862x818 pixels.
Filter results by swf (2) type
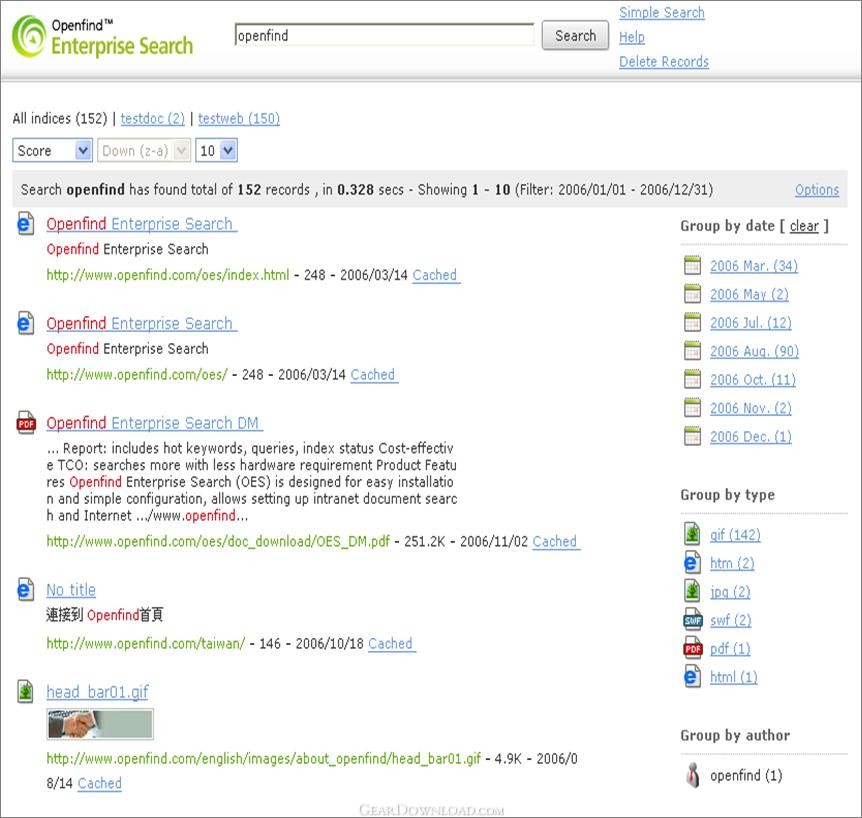(x=731, y=620)
